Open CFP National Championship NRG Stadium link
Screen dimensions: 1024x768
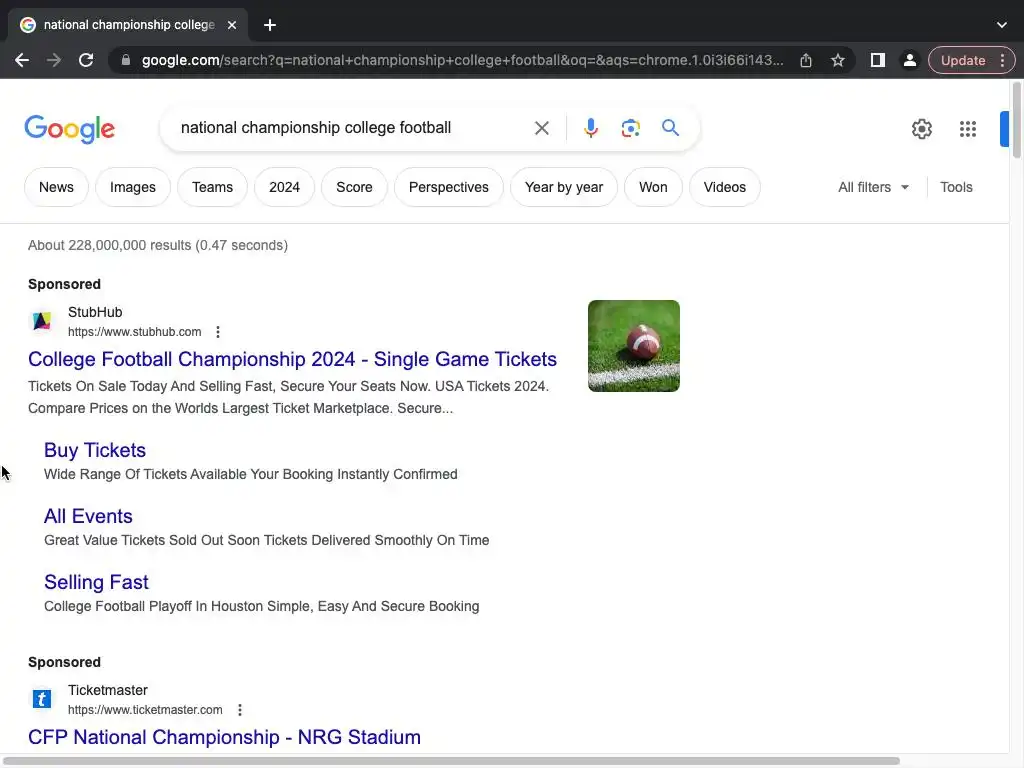coord(224,737)
